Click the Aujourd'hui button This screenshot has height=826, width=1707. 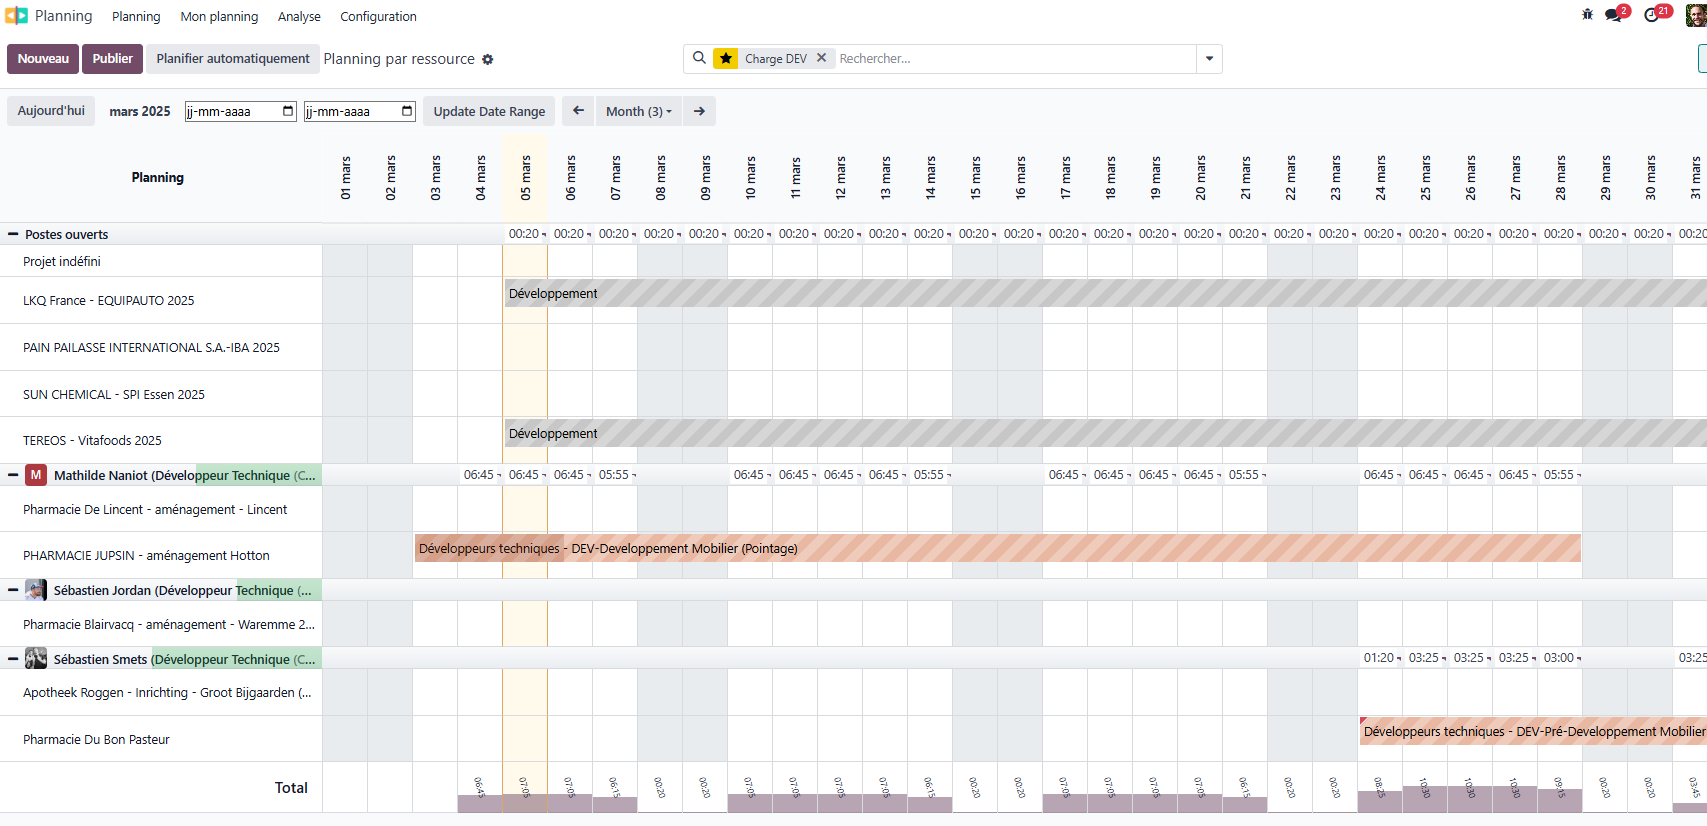tap(51, 111)
